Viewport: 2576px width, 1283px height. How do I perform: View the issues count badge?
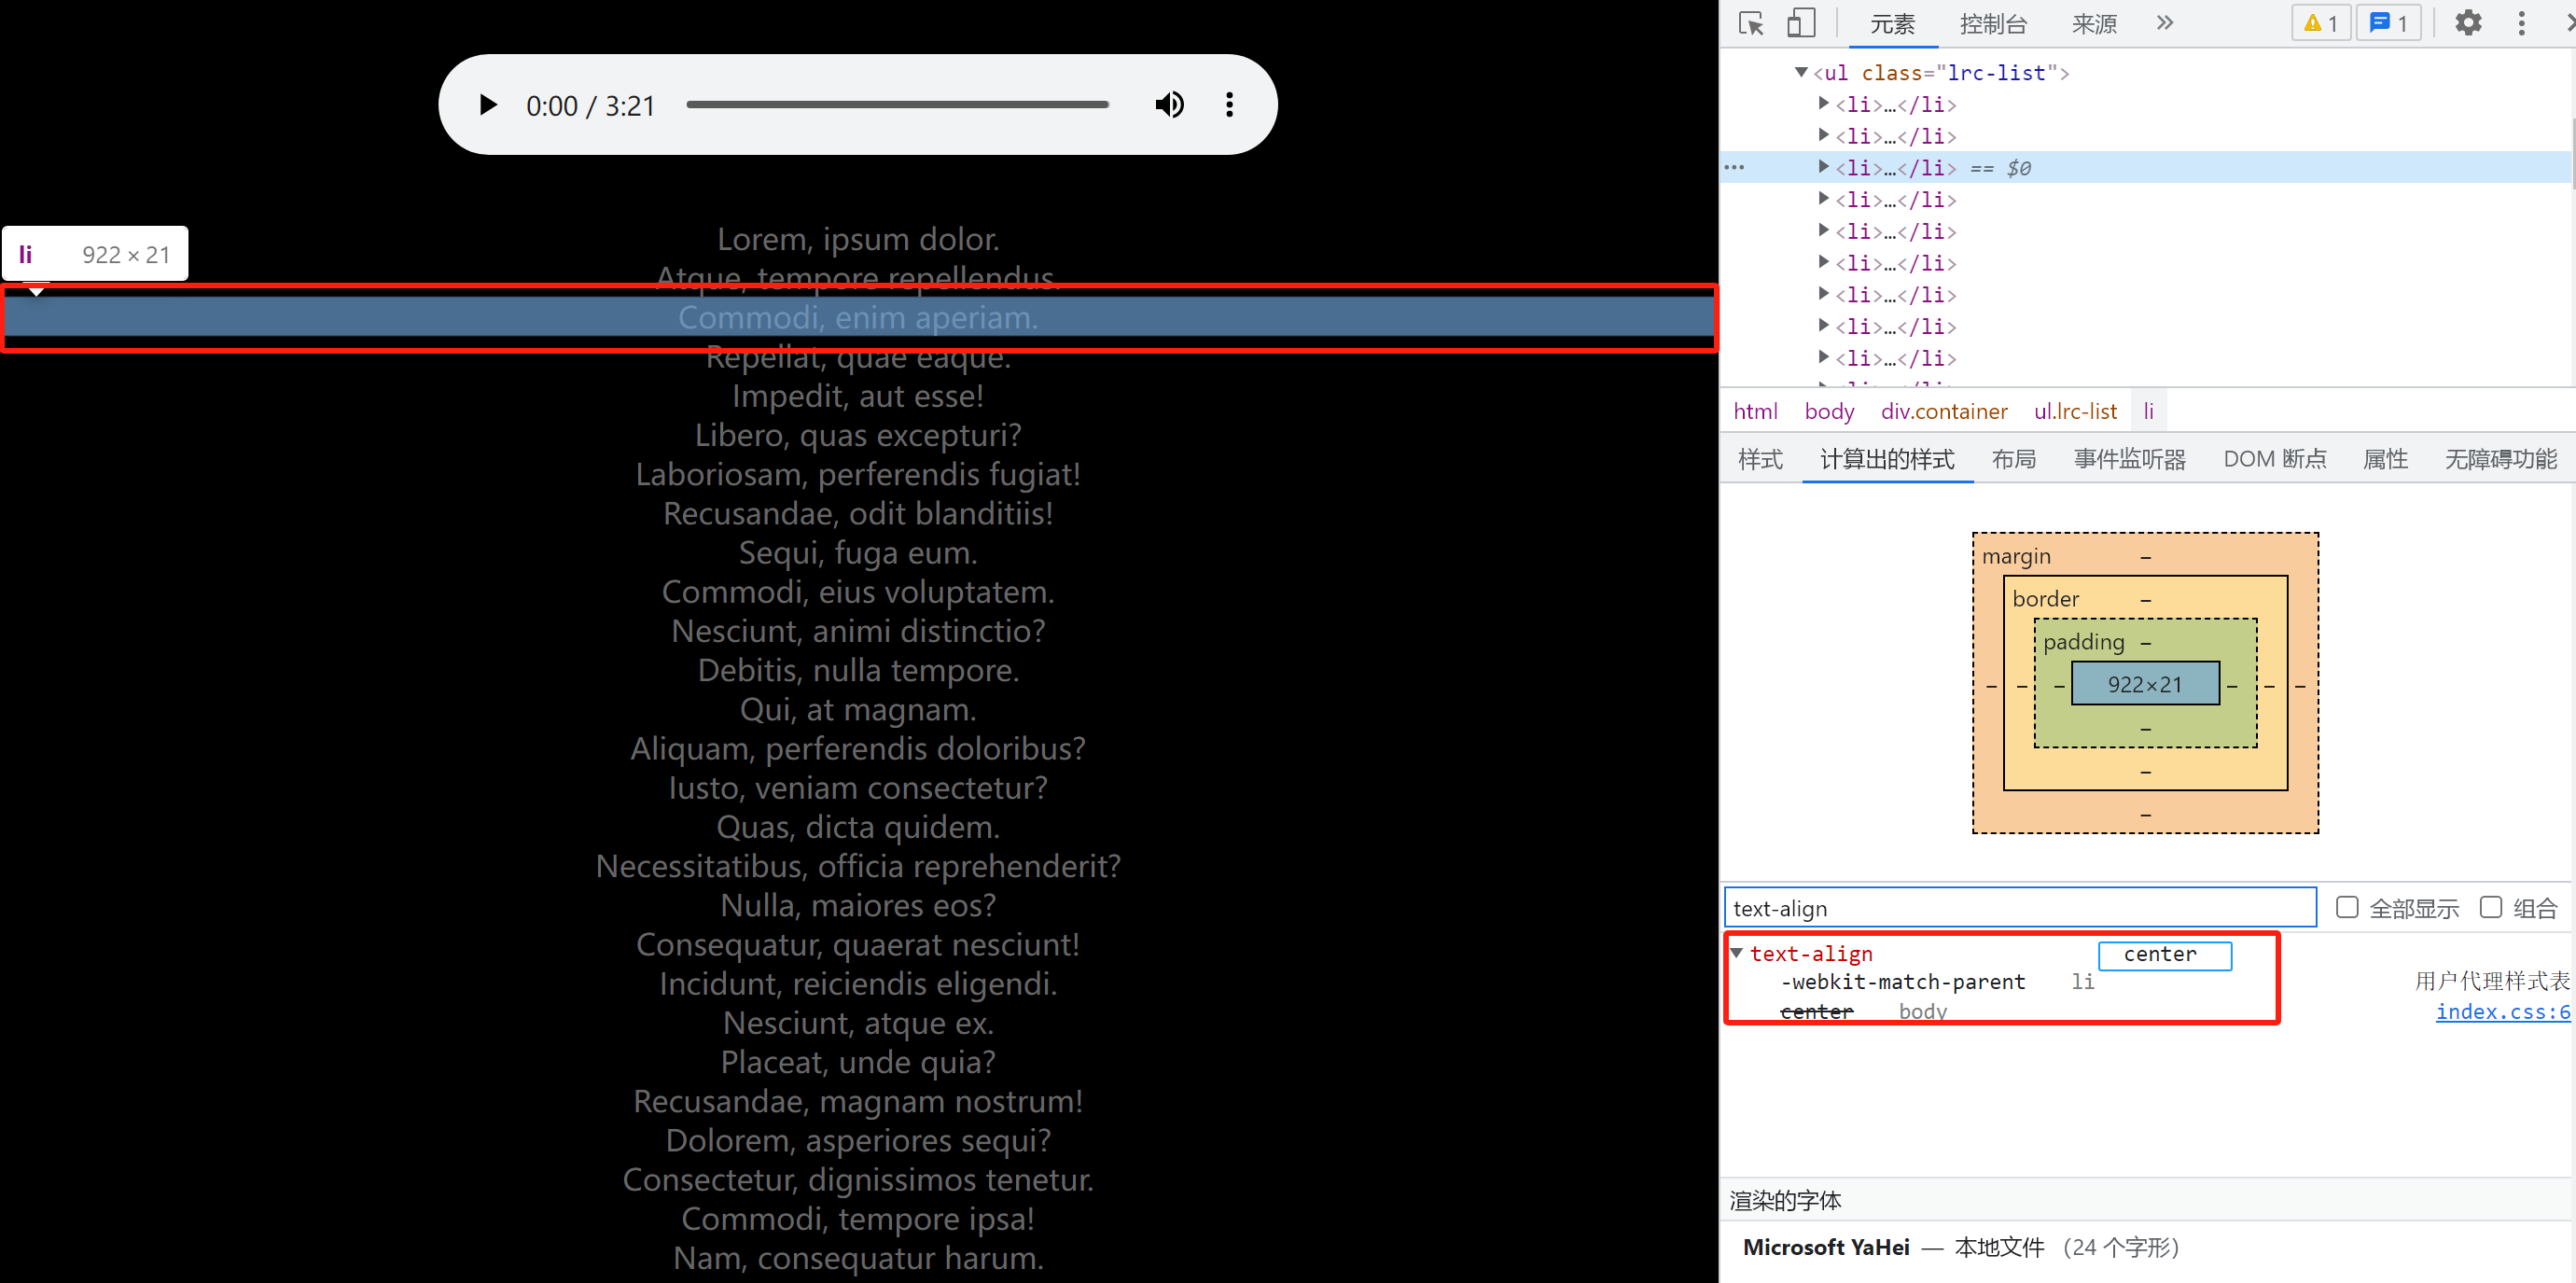(x=2388, y=23)
